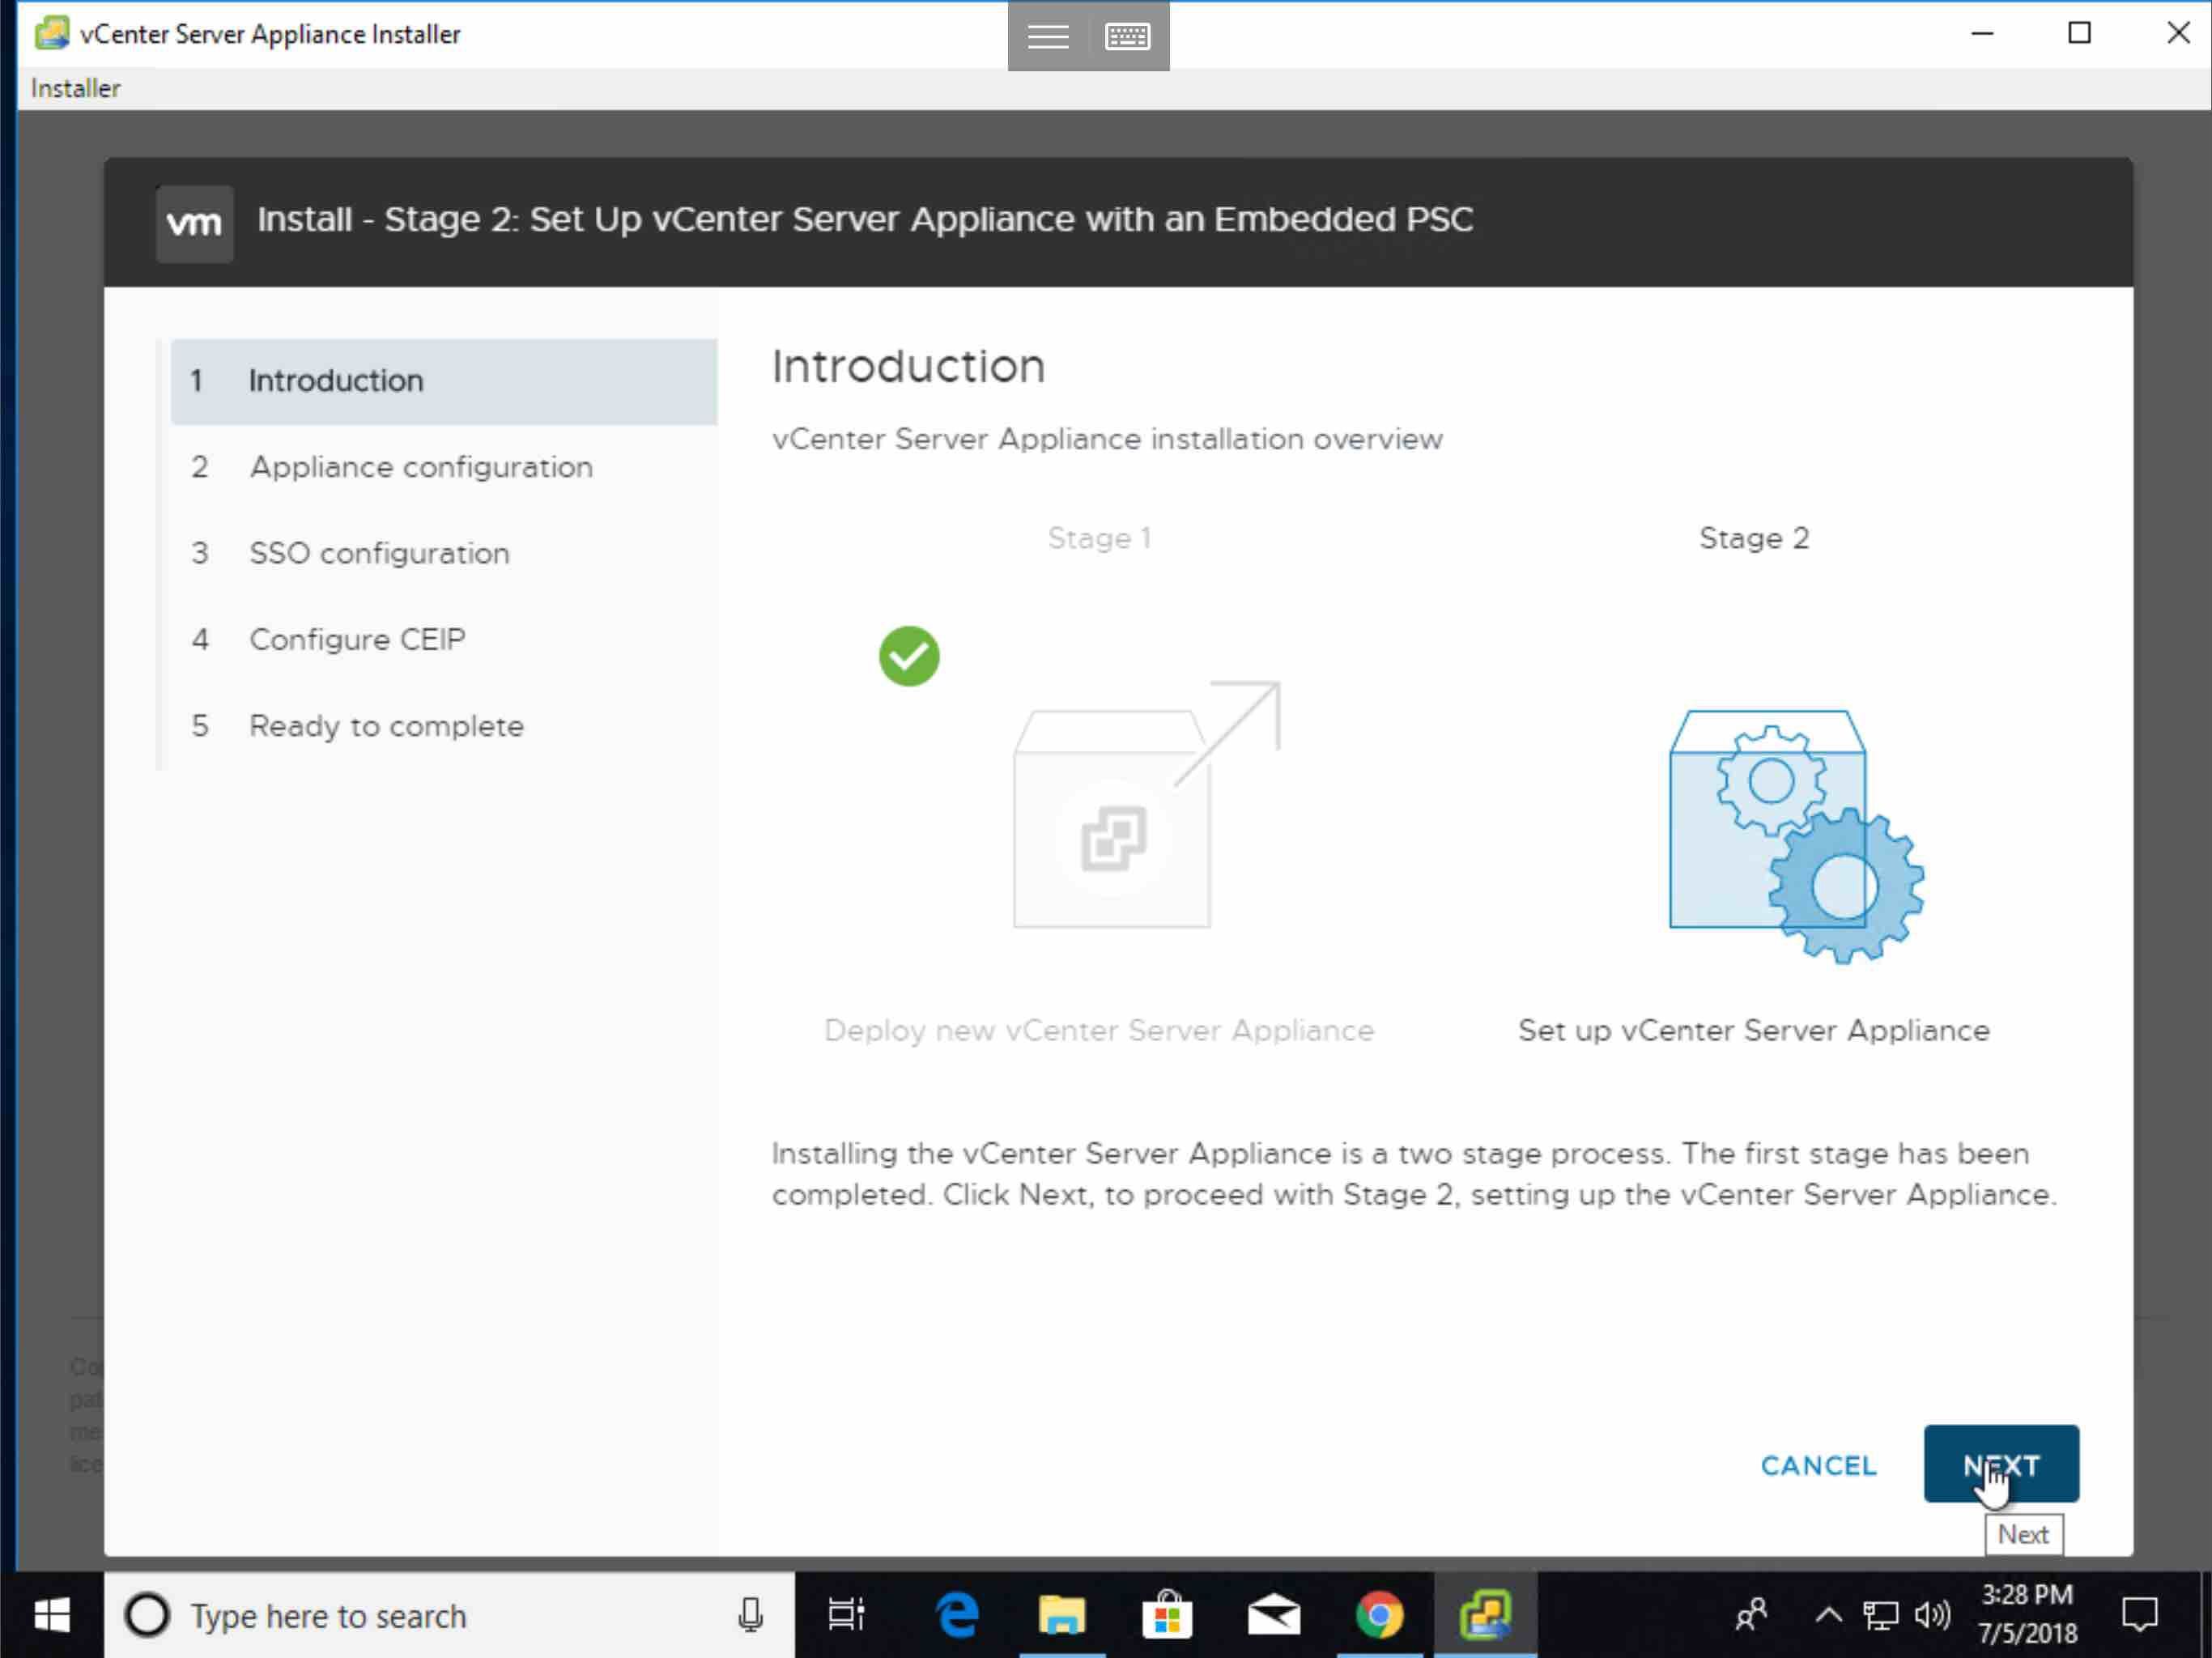Image resolution: width=2212 pixels, height=1658 pixels.
Task: Launch Google Chrome from the taskbar
Action: pos(1379,1615)
